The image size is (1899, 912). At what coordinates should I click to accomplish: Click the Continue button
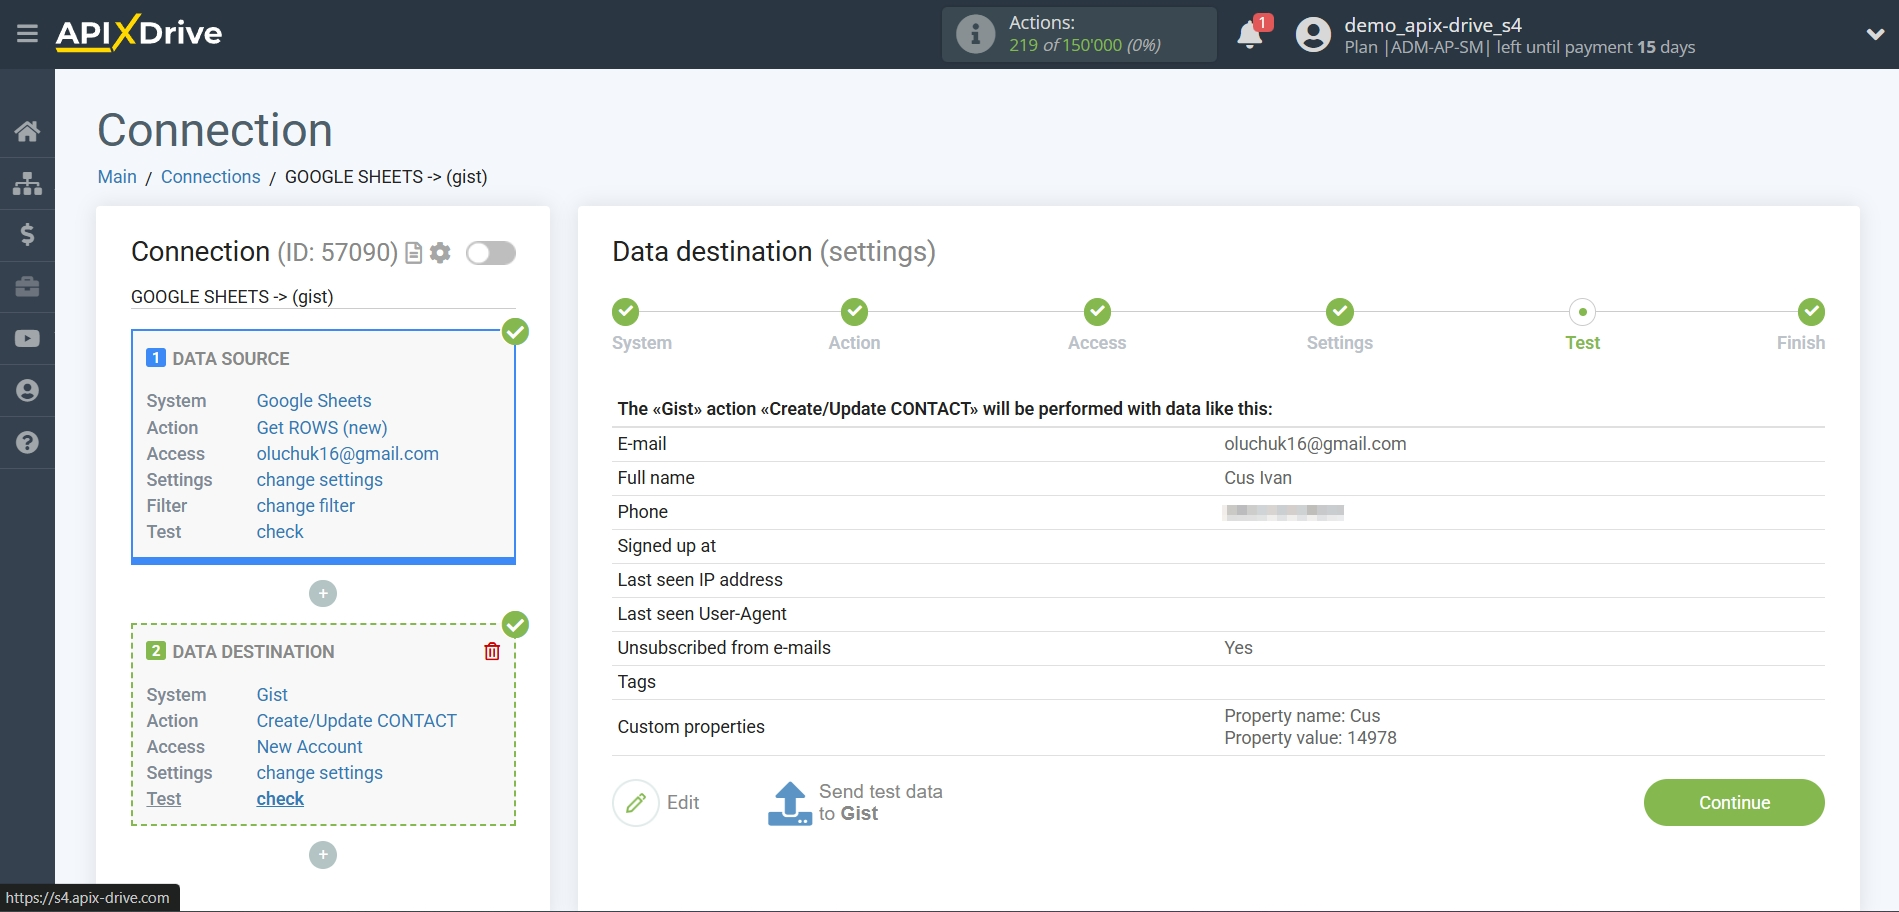1733,803
